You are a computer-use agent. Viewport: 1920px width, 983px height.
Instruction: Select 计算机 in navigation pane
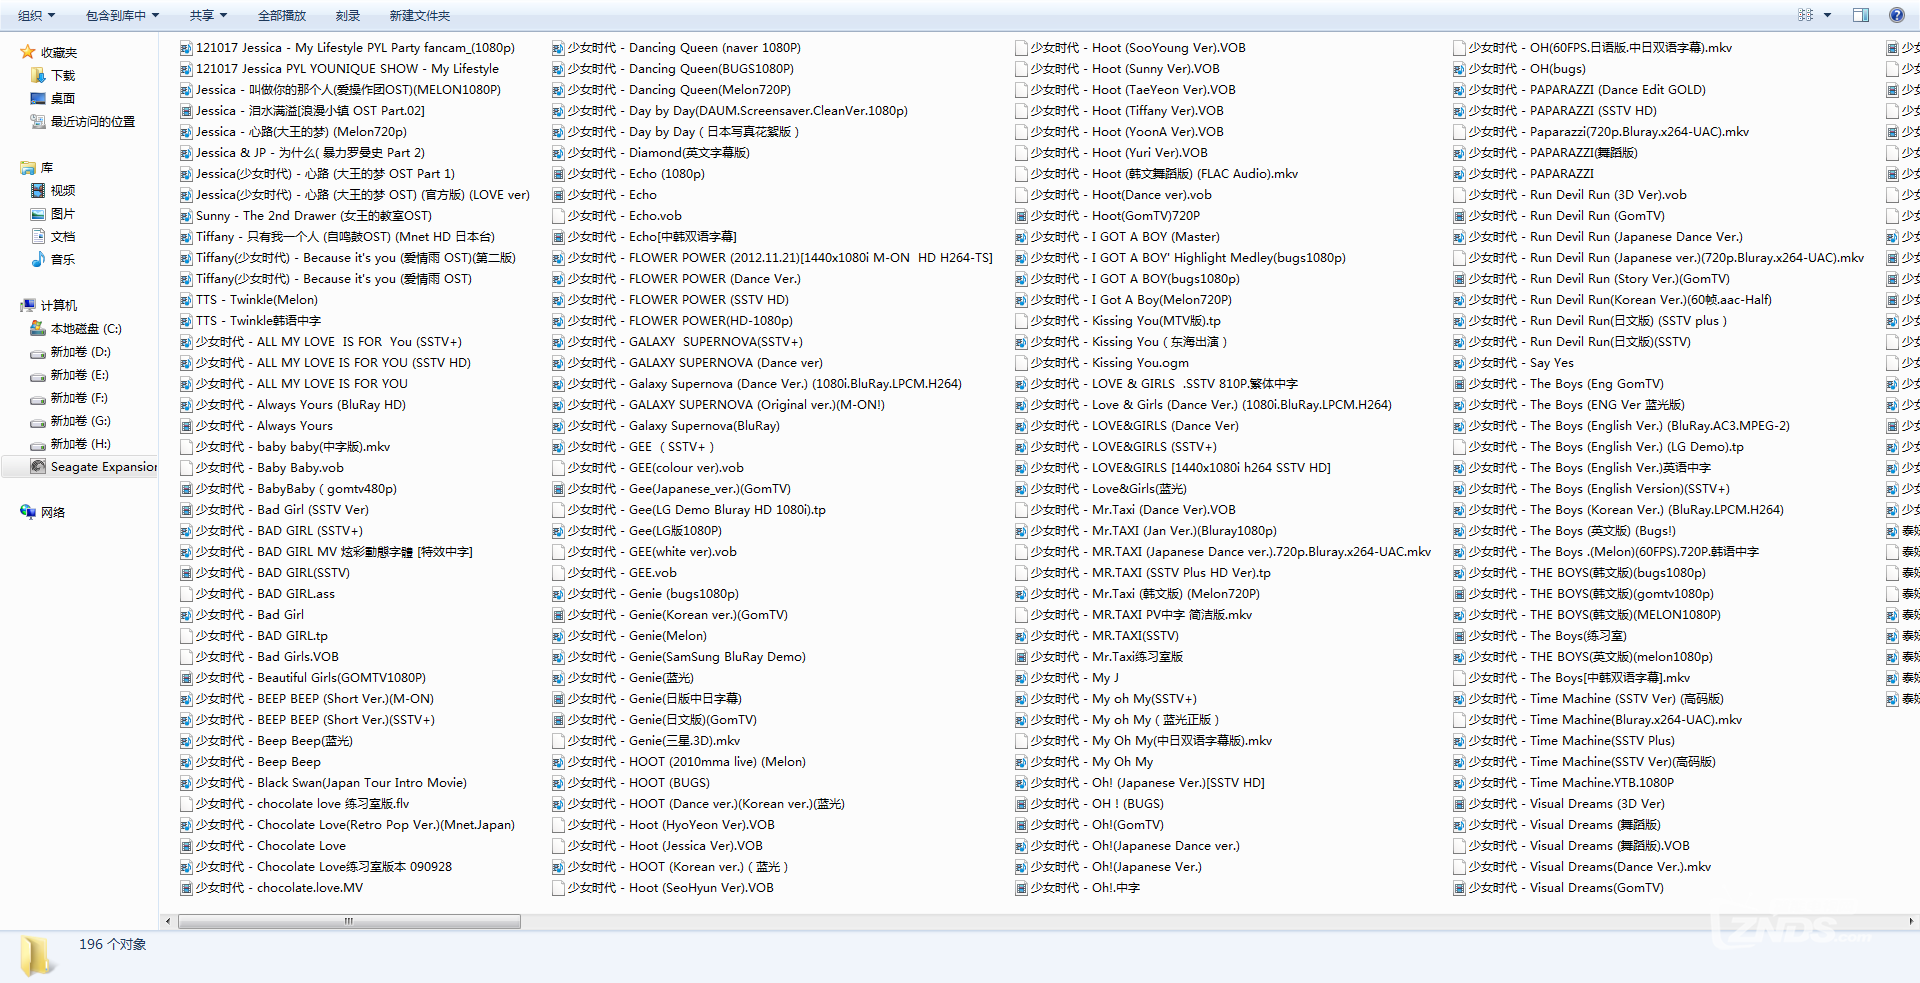point(58,305)
